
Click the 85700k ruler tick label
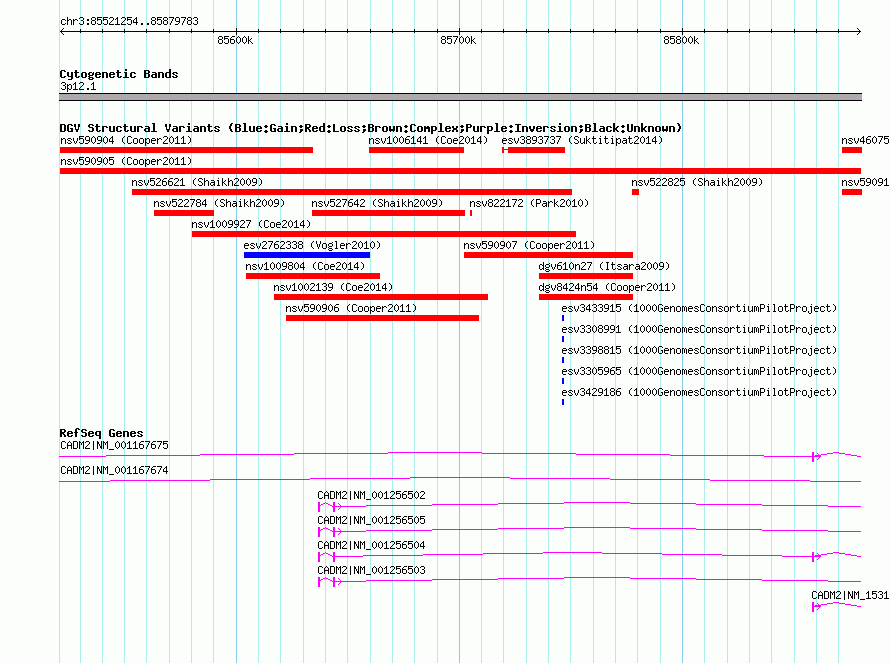point(458,40)
